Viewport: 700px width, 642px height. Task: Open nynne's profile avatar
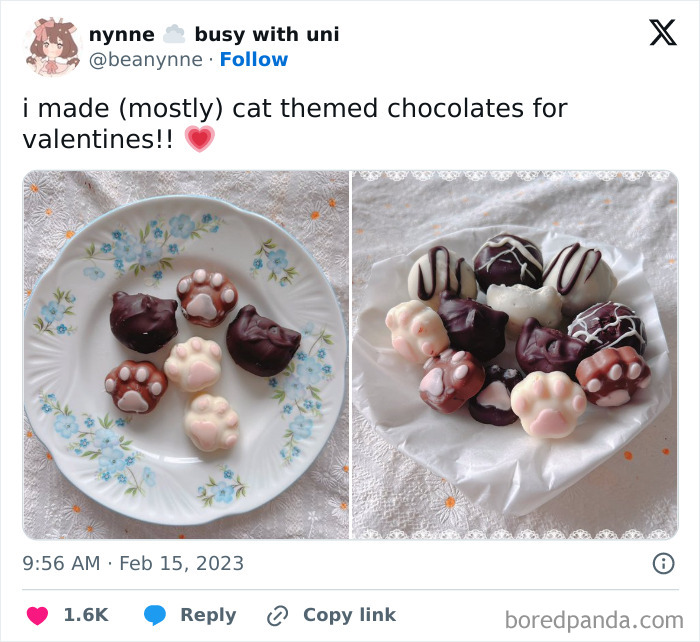point(53,46)
